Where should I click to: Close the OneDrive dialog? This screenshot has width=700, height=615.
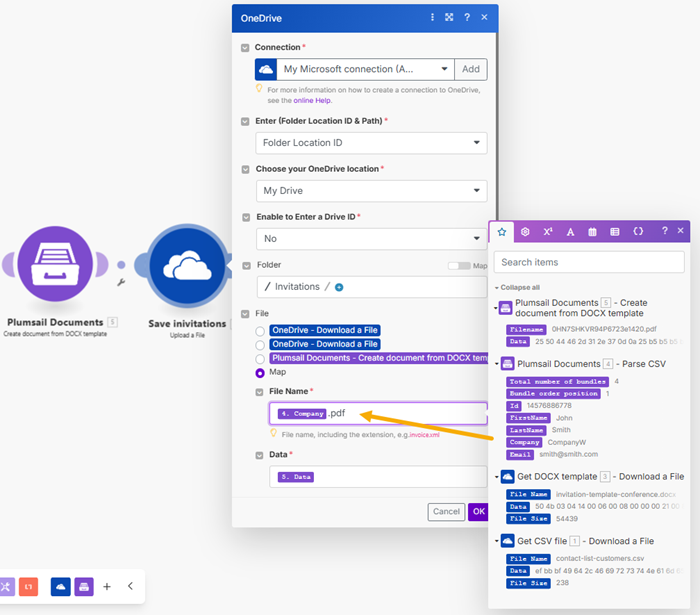484,17
